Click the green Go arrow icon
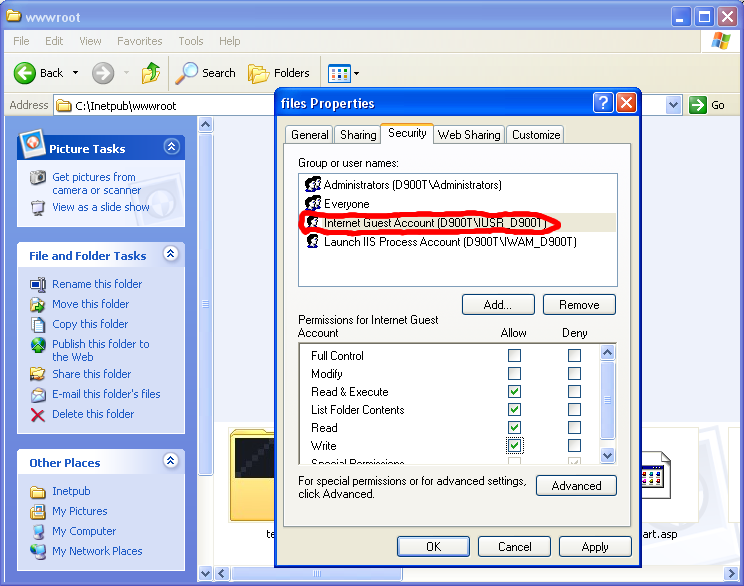 coord(698,105)
